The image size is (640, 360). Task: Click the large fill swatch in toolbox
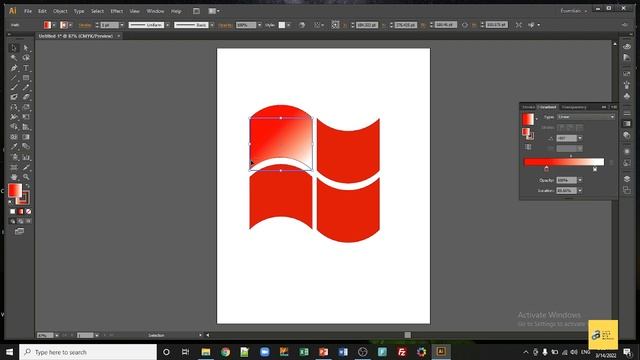[15, 190]
